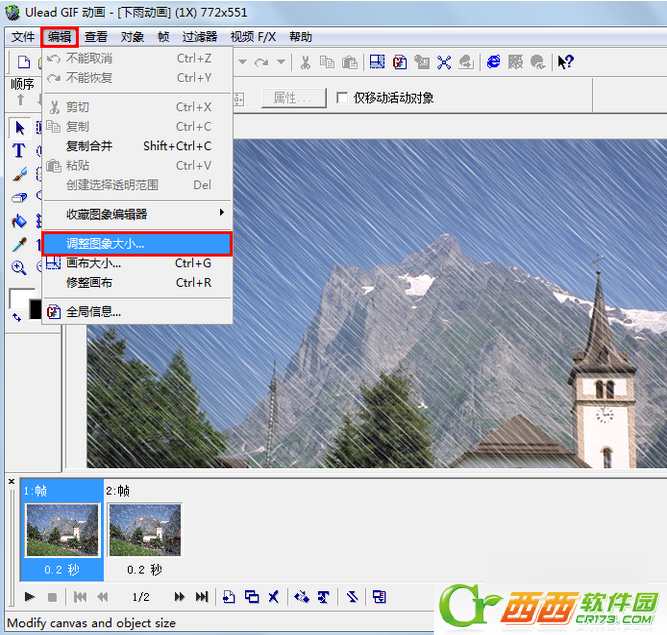The image size is (667, 635).
Task: Click the background black color swatch
Action: (x=35, y=309)
